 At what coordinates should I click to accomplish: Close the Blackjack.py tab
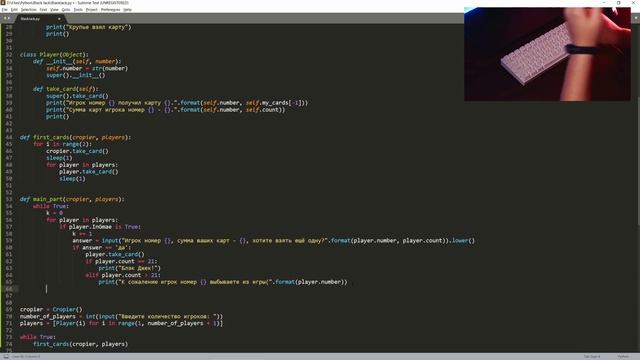point(59,19)
